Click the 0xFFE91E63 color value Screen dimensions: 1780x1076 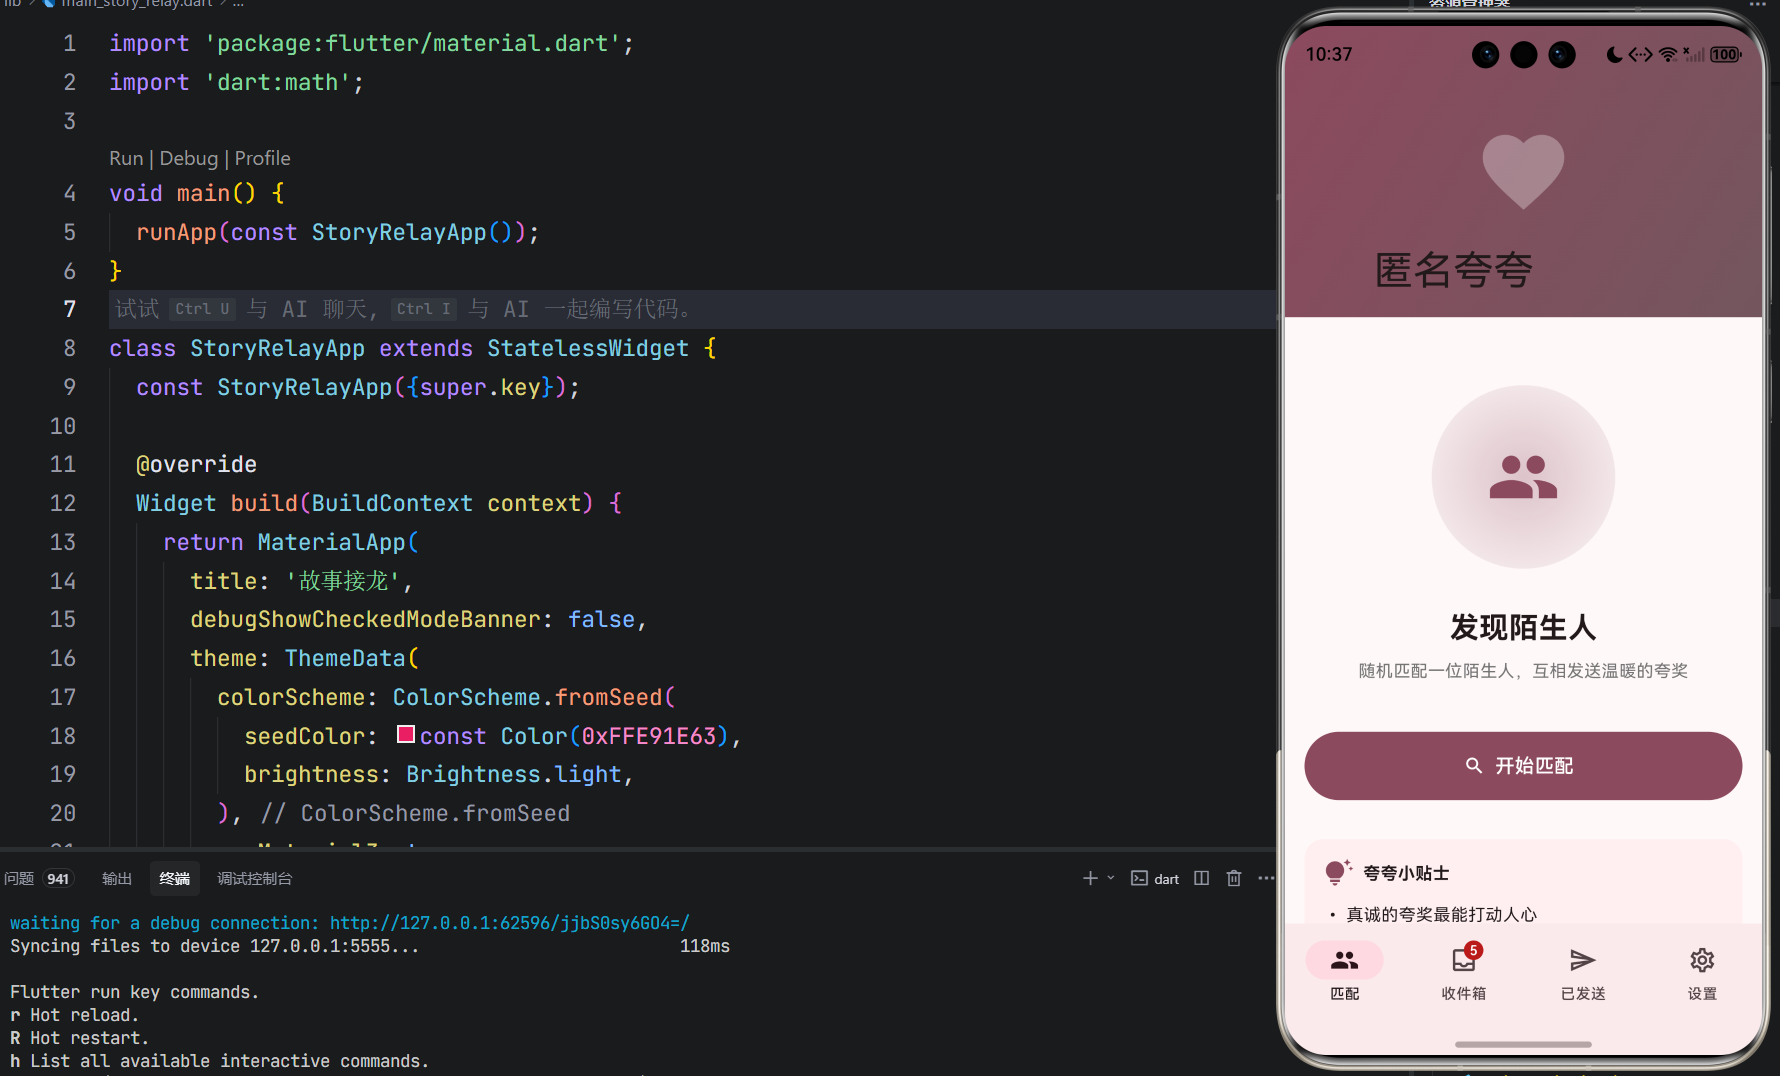[x=649, y=736]
